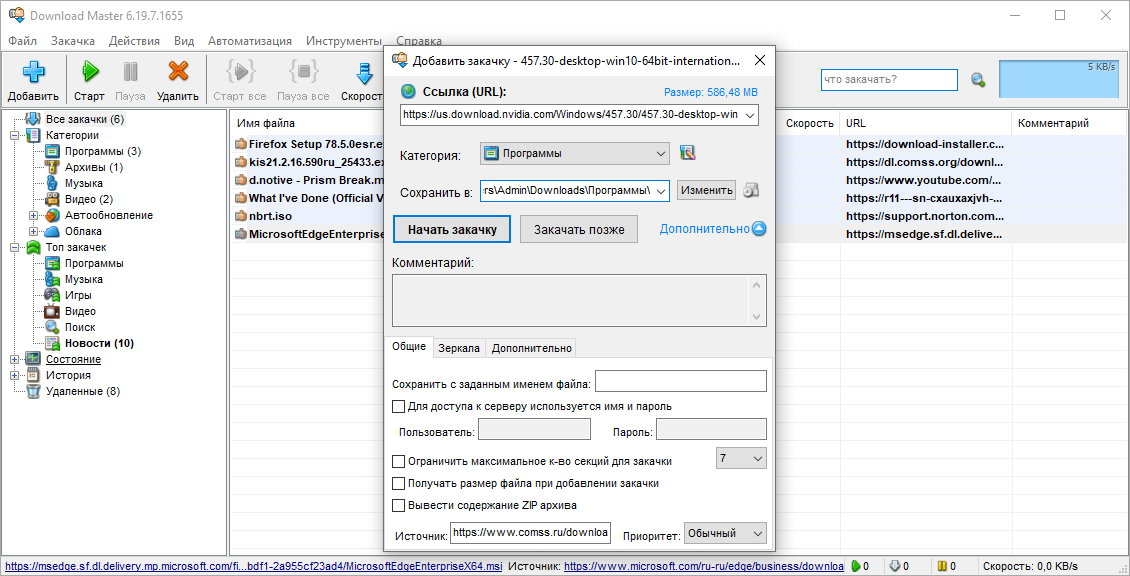Screen dimensions: 1130x576
Task: Expand the Автообновление tree node
Action: click(x=33, y=216)
